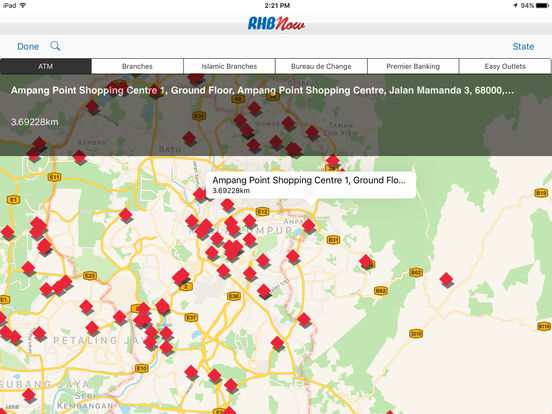Tap the 3.69228km distance in the banner
552x414 pixels.
point(34,122)
